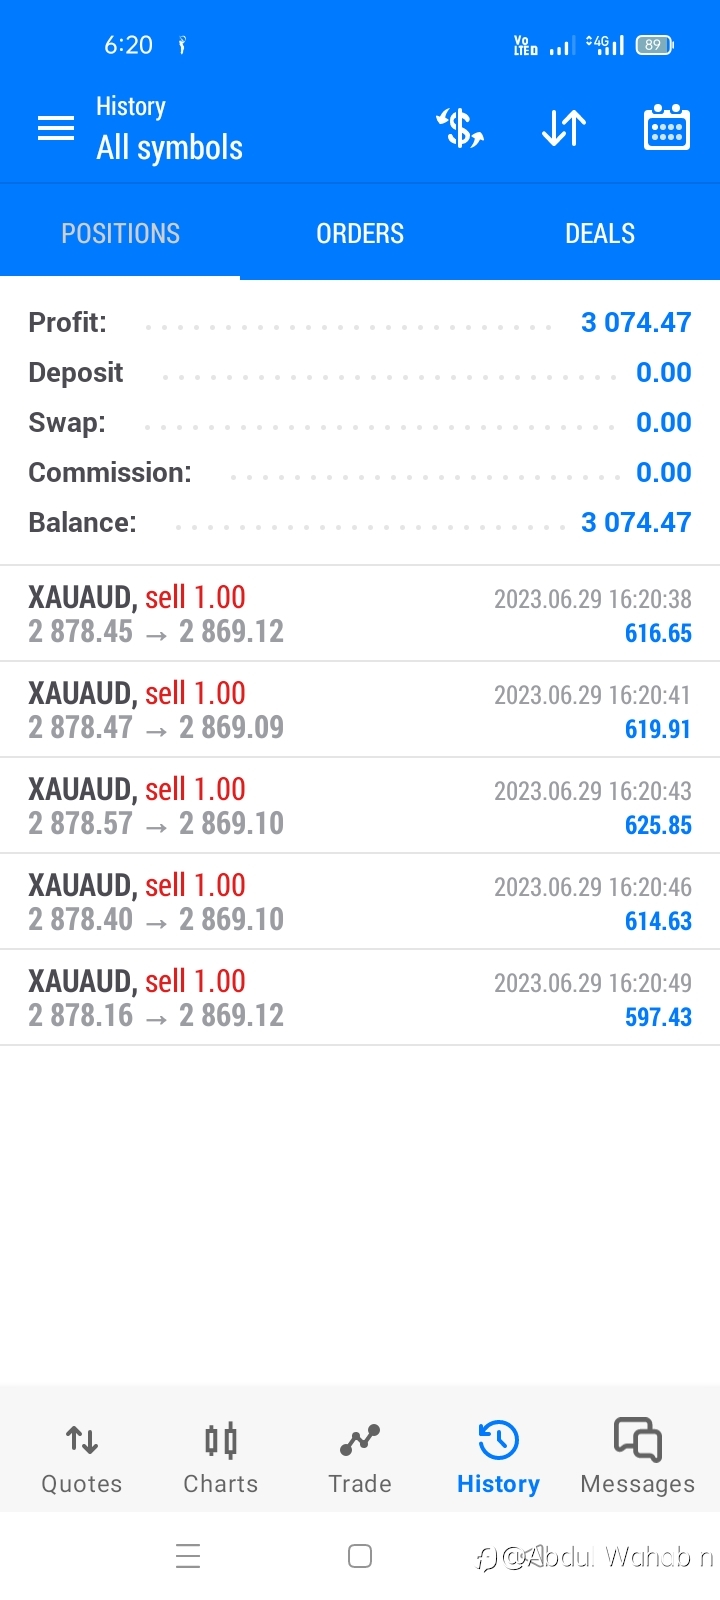
Task: Open the calendar date range icon
Action: (x=667, y=127)
